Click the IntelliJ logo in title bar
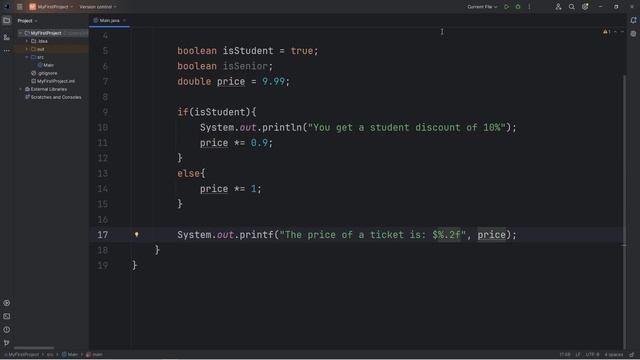This screenshot has width=640, height=360. point(7,7)
